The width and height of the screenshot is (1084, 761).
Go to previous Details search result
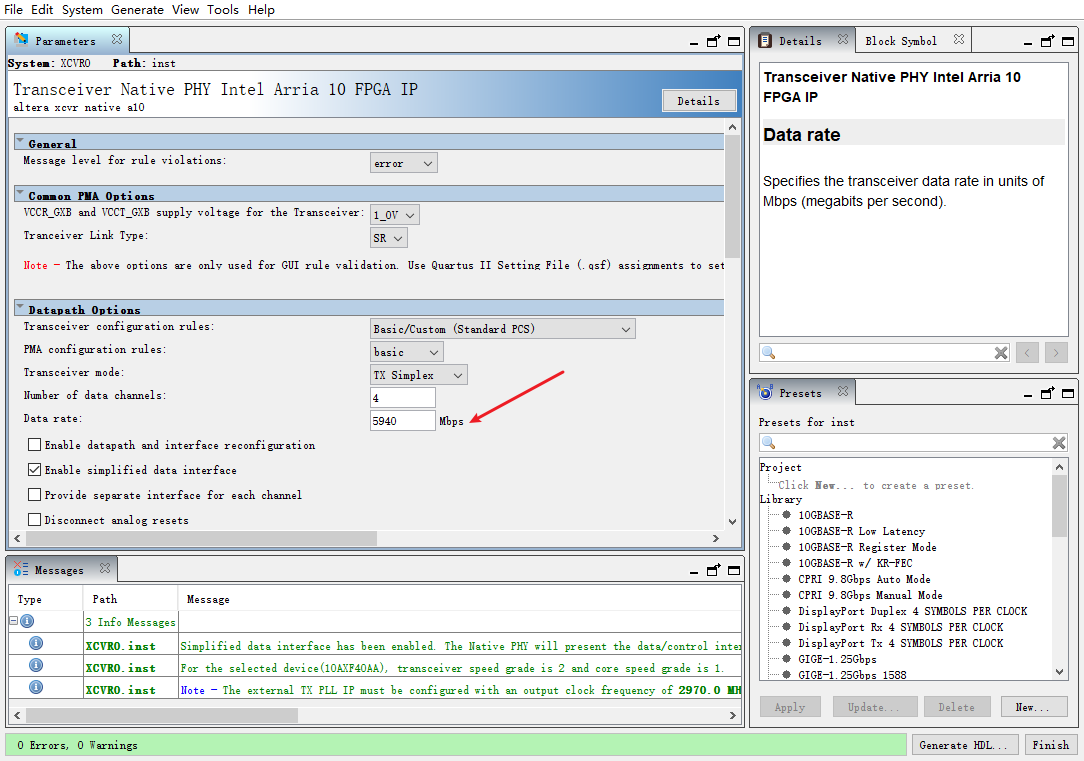point(1027,353)
